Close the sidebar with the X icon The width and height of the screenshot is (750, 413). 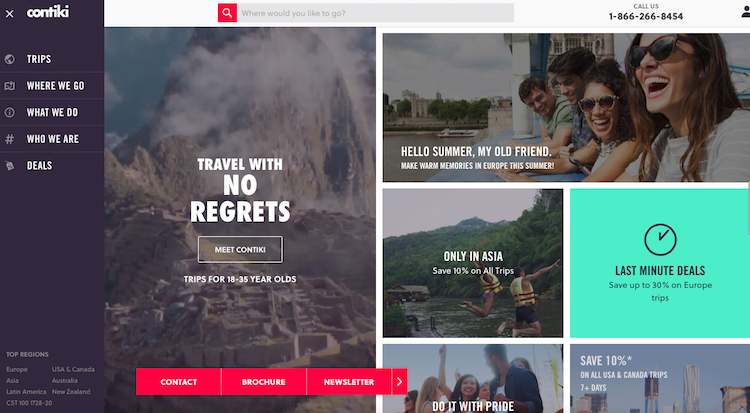[x=10, y=14]
